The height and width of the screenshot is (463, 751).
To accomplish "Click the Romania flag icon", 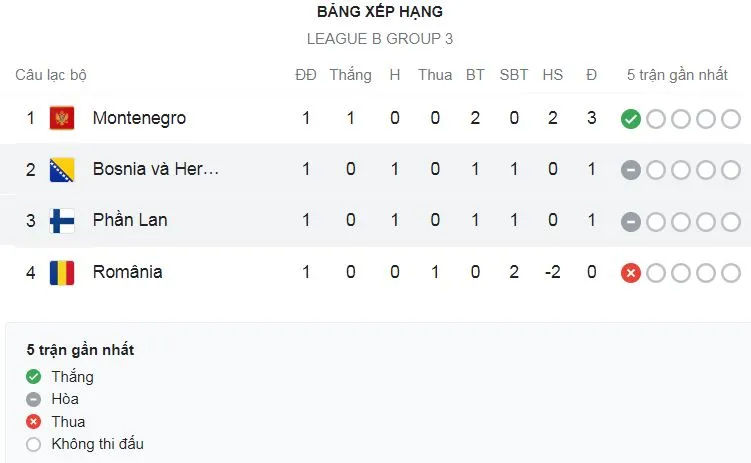I will [x=62, y=272].
